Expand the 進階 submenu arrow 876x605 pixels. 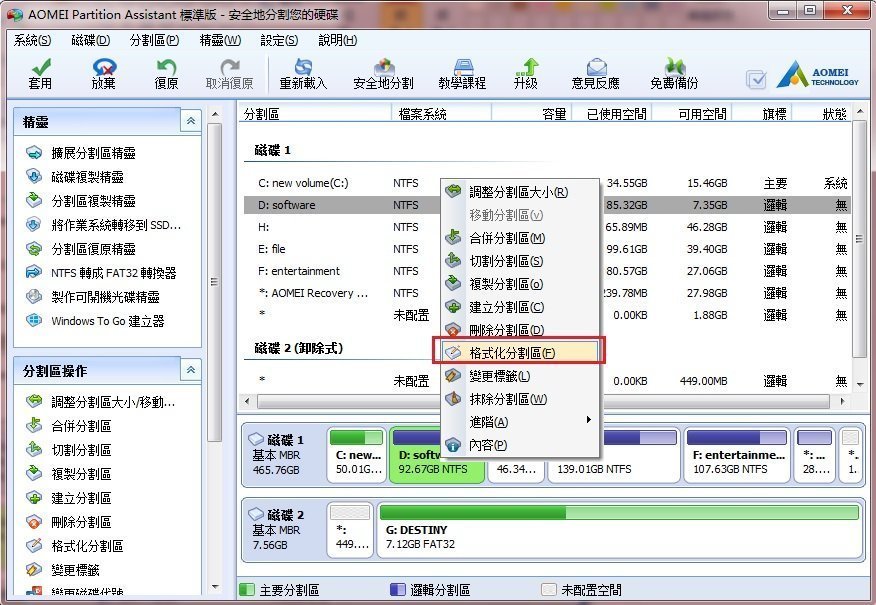(588, 420)
